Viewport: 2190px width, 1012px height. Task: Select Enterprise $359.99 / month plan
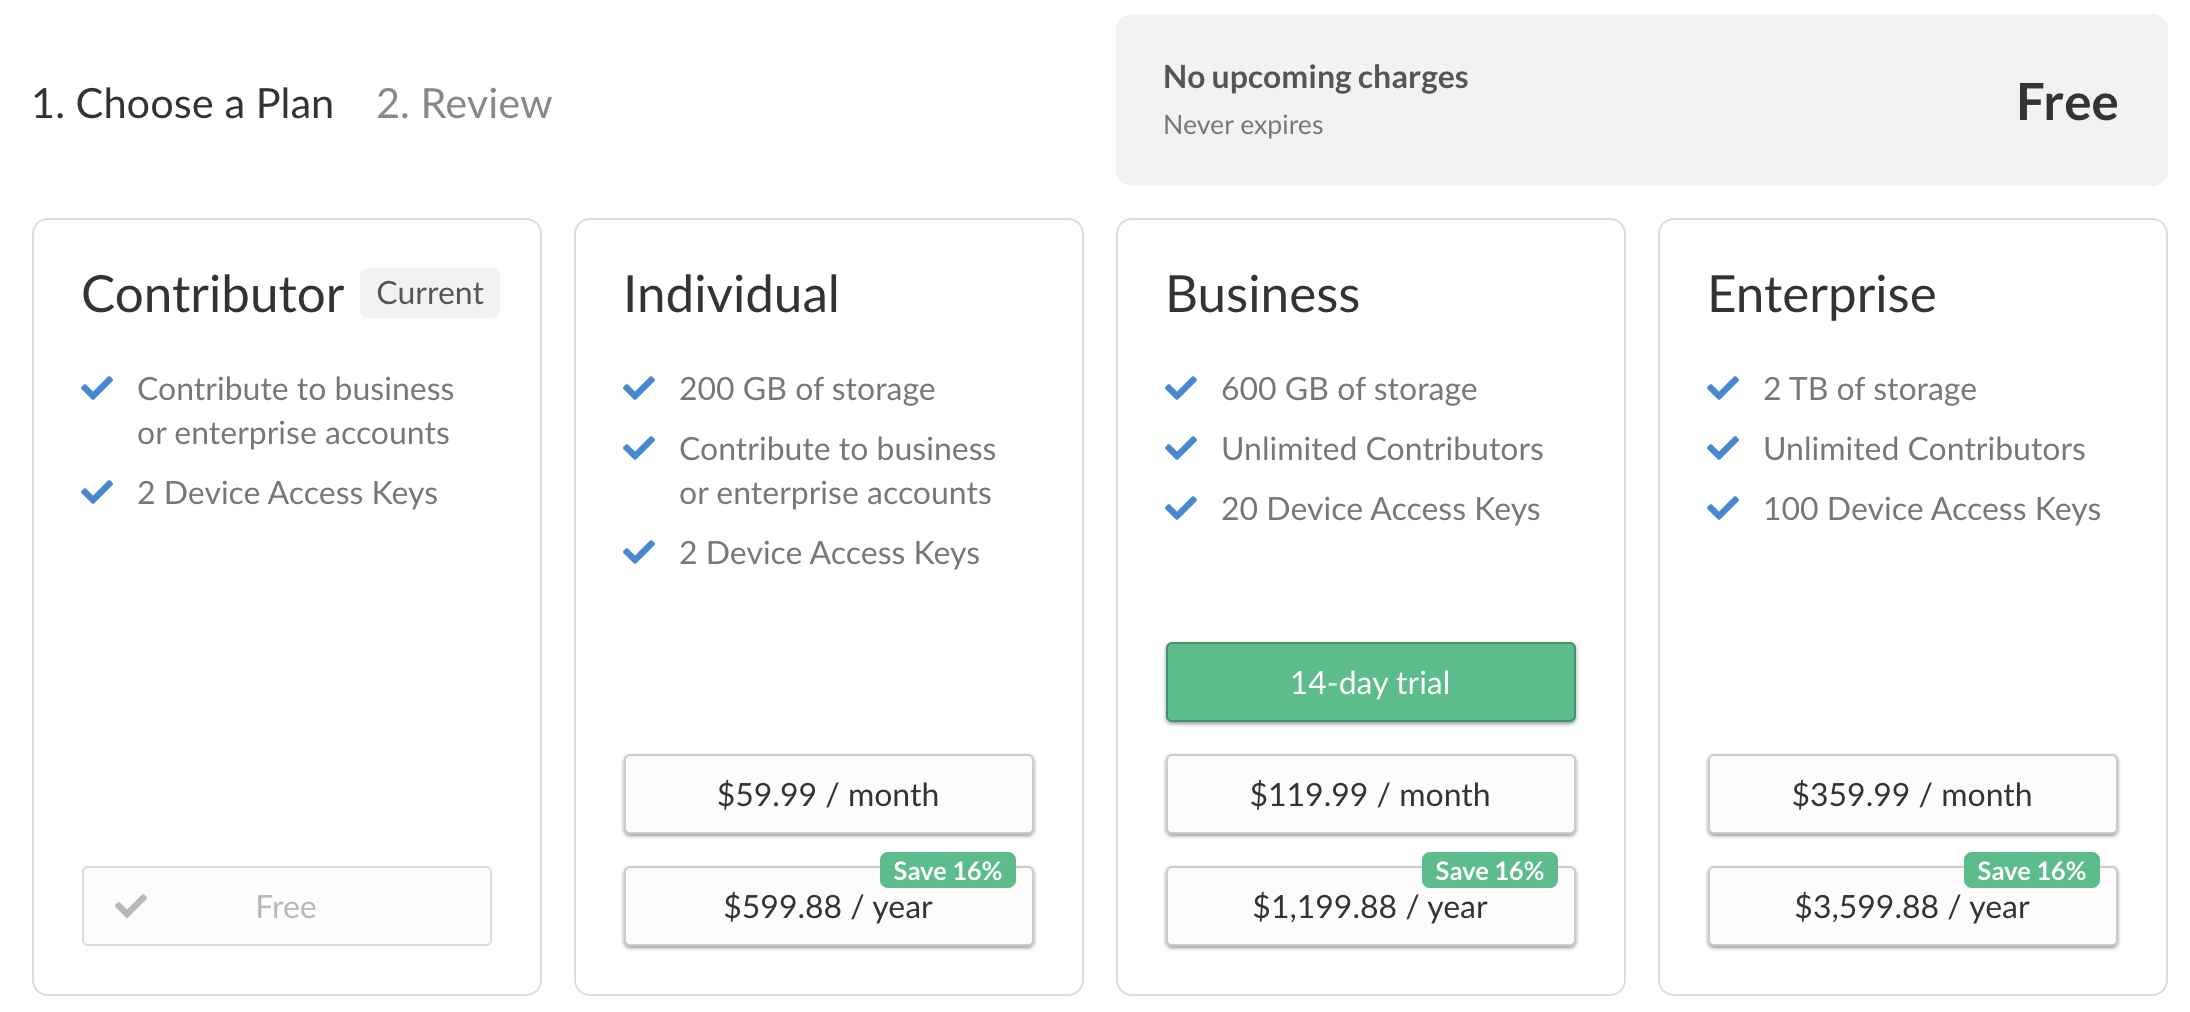point(1912,794)
